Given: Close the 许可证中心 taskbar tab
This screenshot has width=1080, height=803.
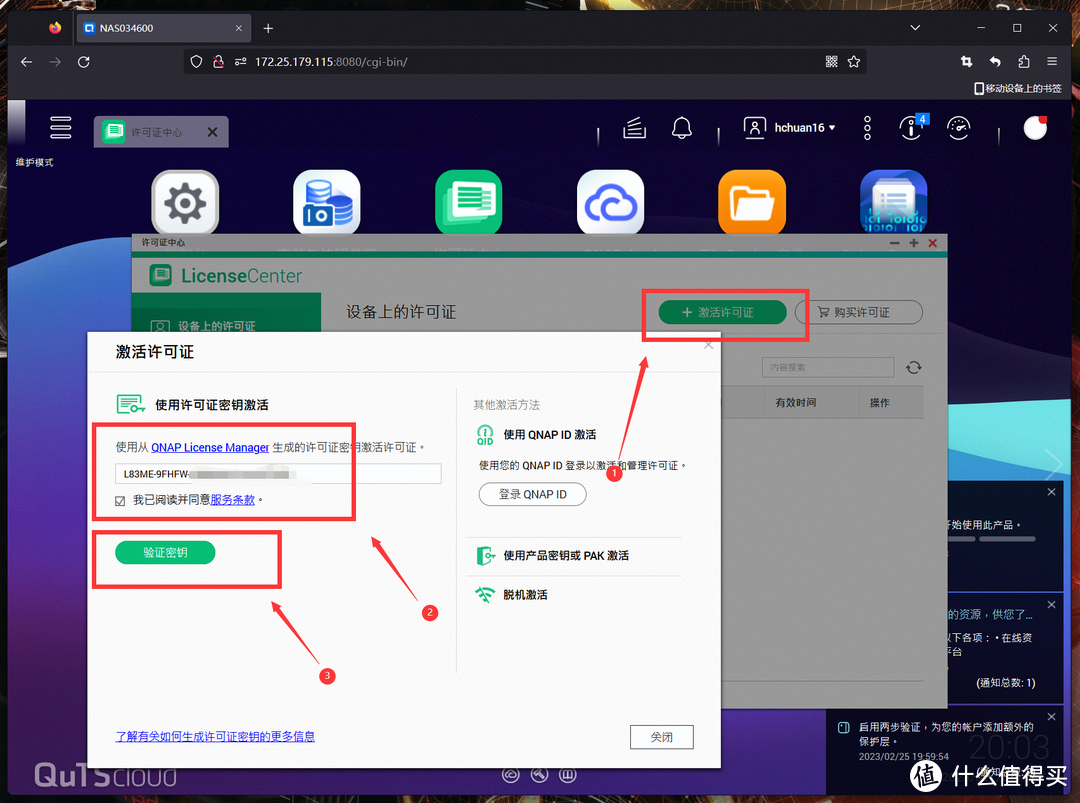Looking at the screenshot, I should 213,132.
